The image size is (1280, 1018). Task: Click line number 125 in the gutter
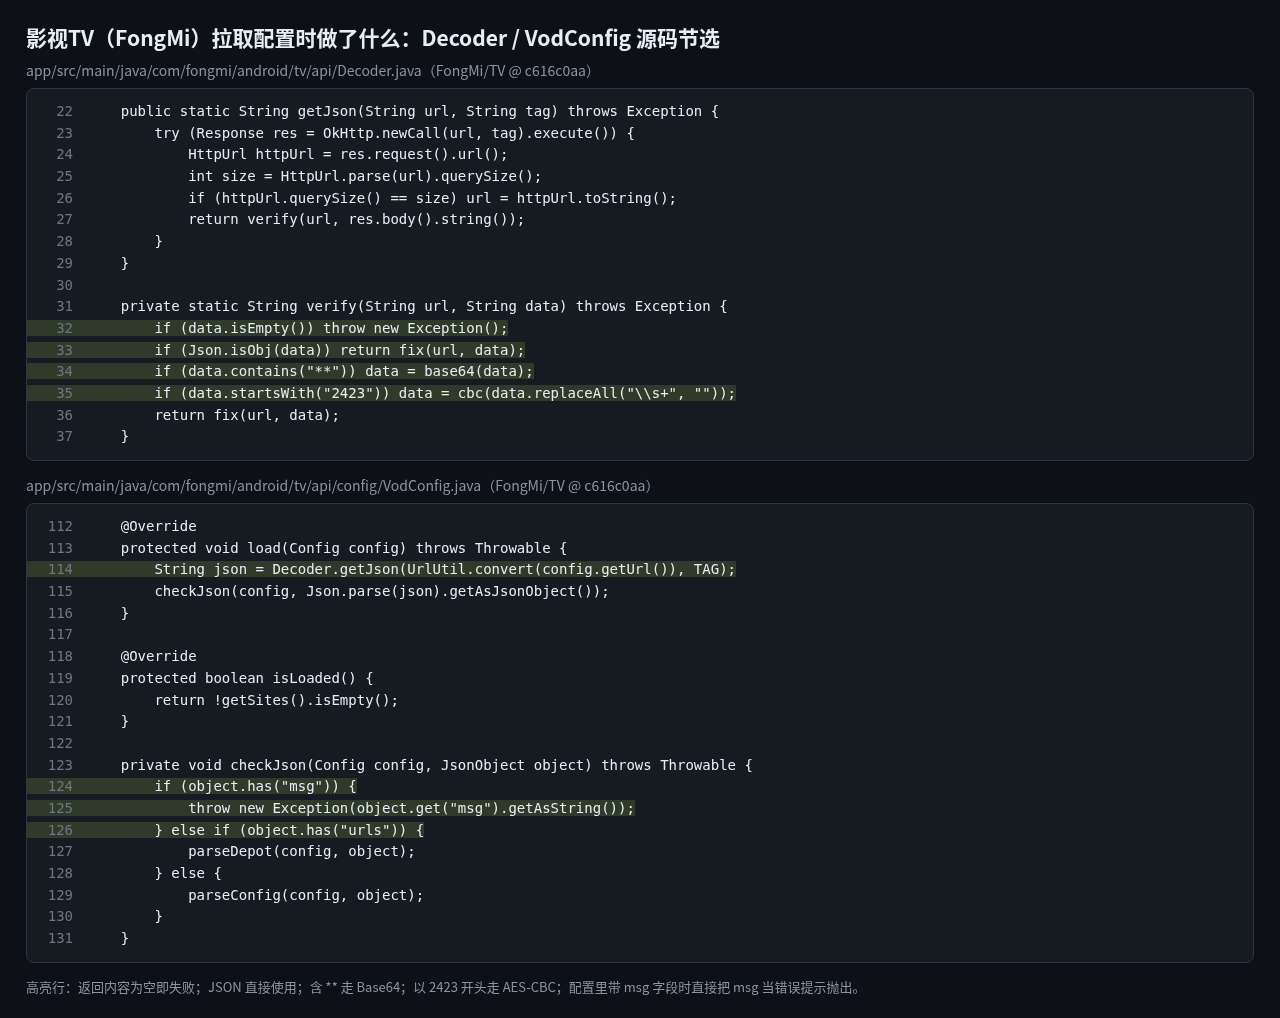pyautogui.click(x=60, y=808)
